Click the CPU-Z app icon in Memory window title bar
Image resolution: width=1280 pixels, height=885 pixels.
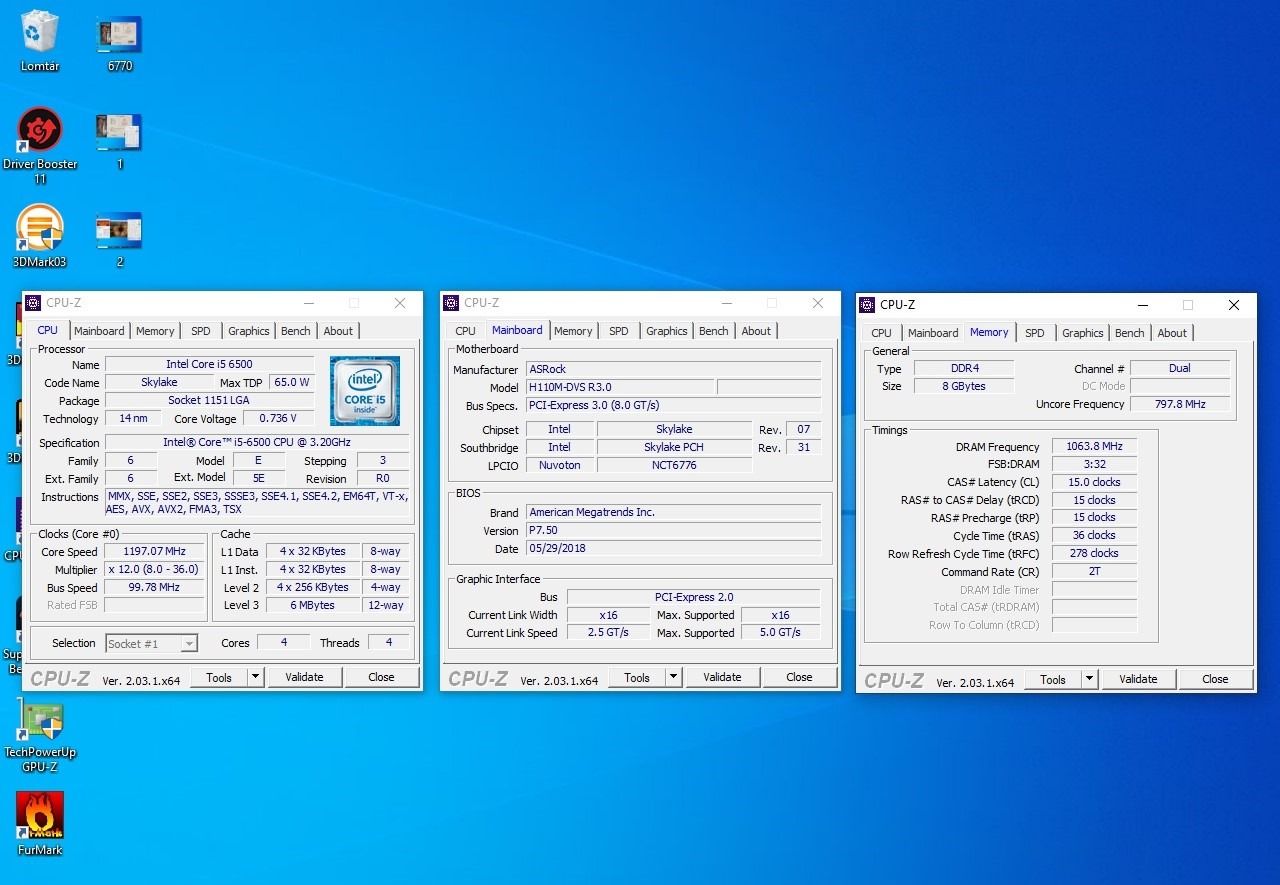coord(867,305)
